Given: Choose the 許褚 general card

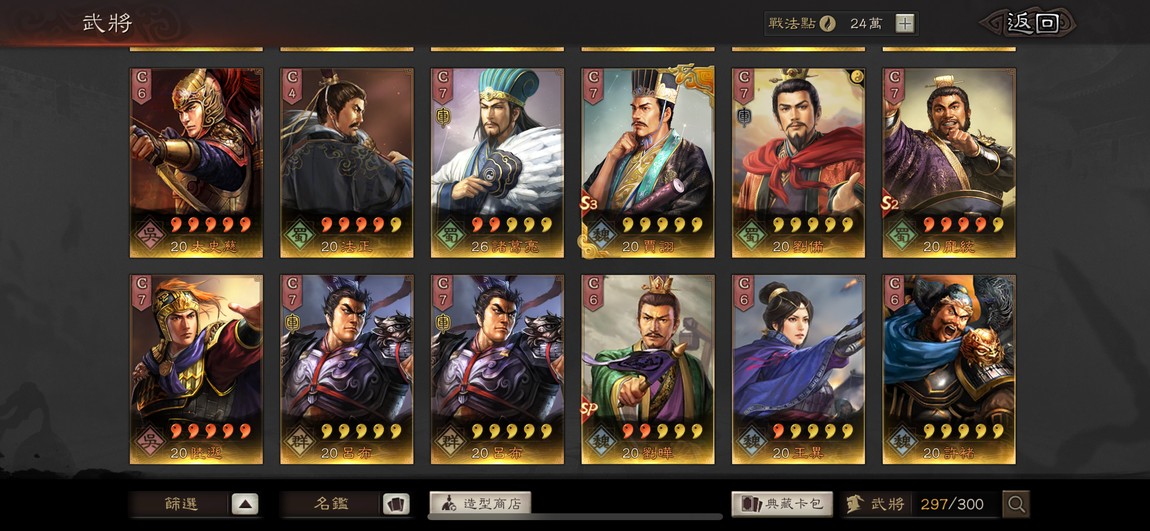Looking at the screenshot, I should [x=949, y=370].
